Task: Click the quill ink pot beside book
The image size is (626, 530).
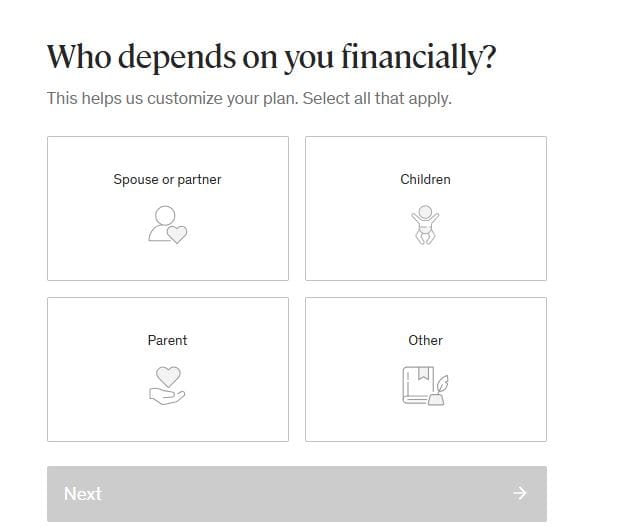Action: click(x=437, y=393)
